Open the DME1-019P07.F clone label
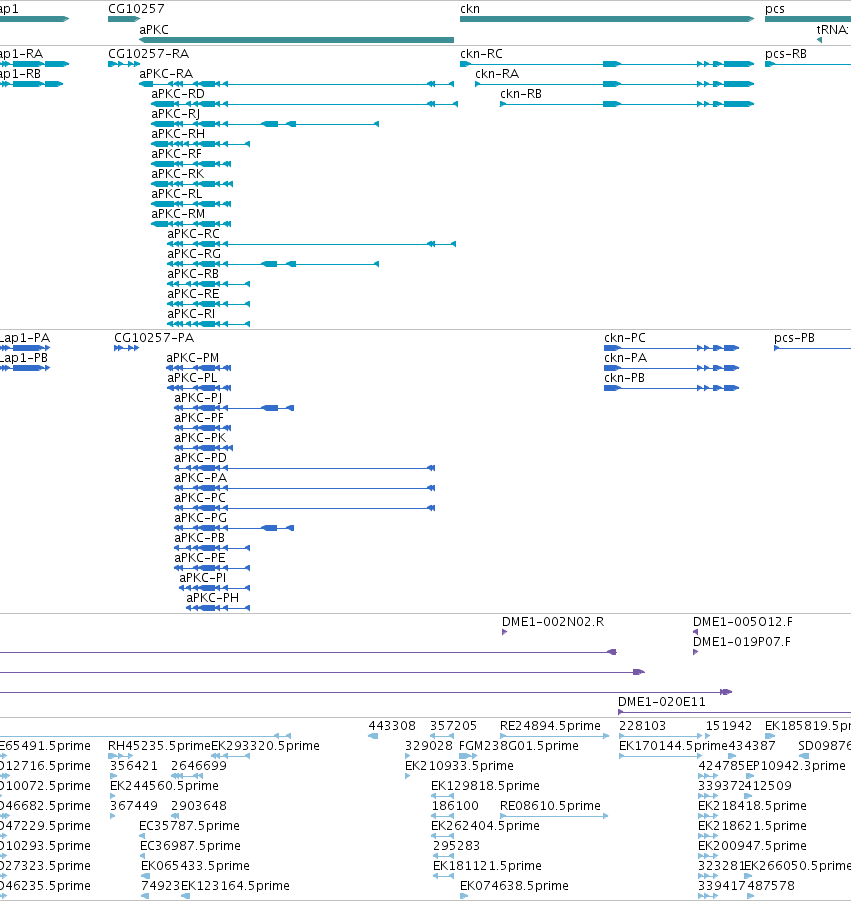The width and height of the screenshot is (851, 901). click(x=742, y=642)
